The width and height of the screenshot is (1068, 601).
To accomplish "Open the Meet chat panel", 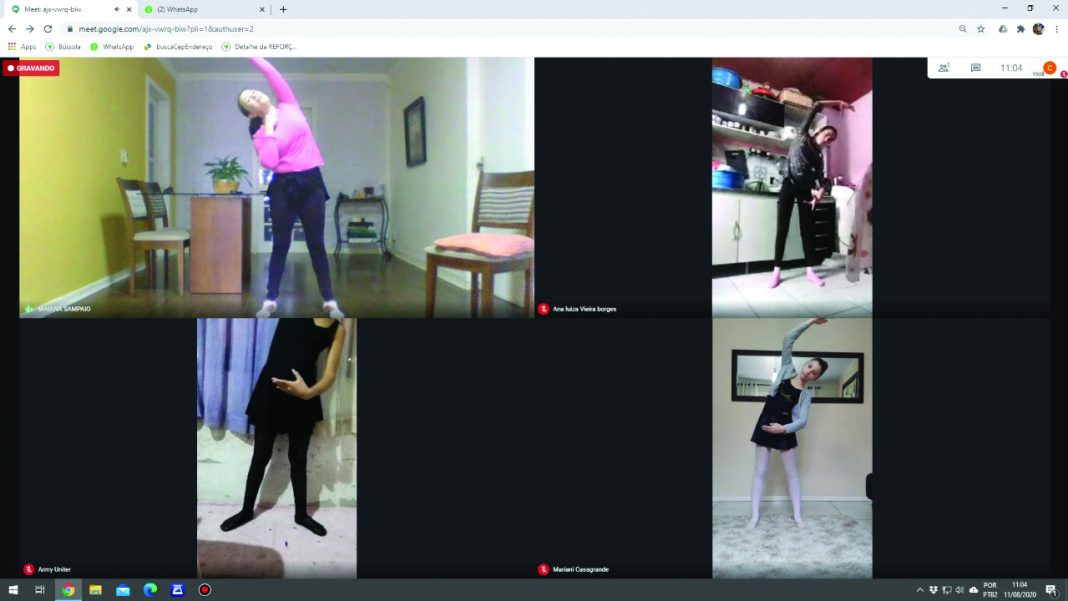I will point(976,68).
